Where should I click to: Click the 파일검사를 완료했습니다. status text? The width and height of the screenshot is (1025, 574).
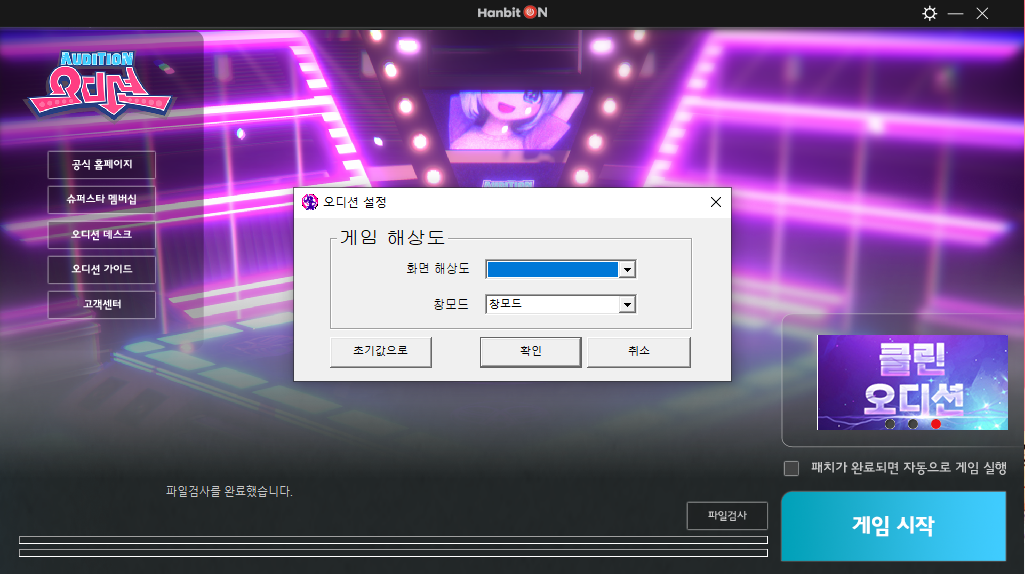point(229,491)
